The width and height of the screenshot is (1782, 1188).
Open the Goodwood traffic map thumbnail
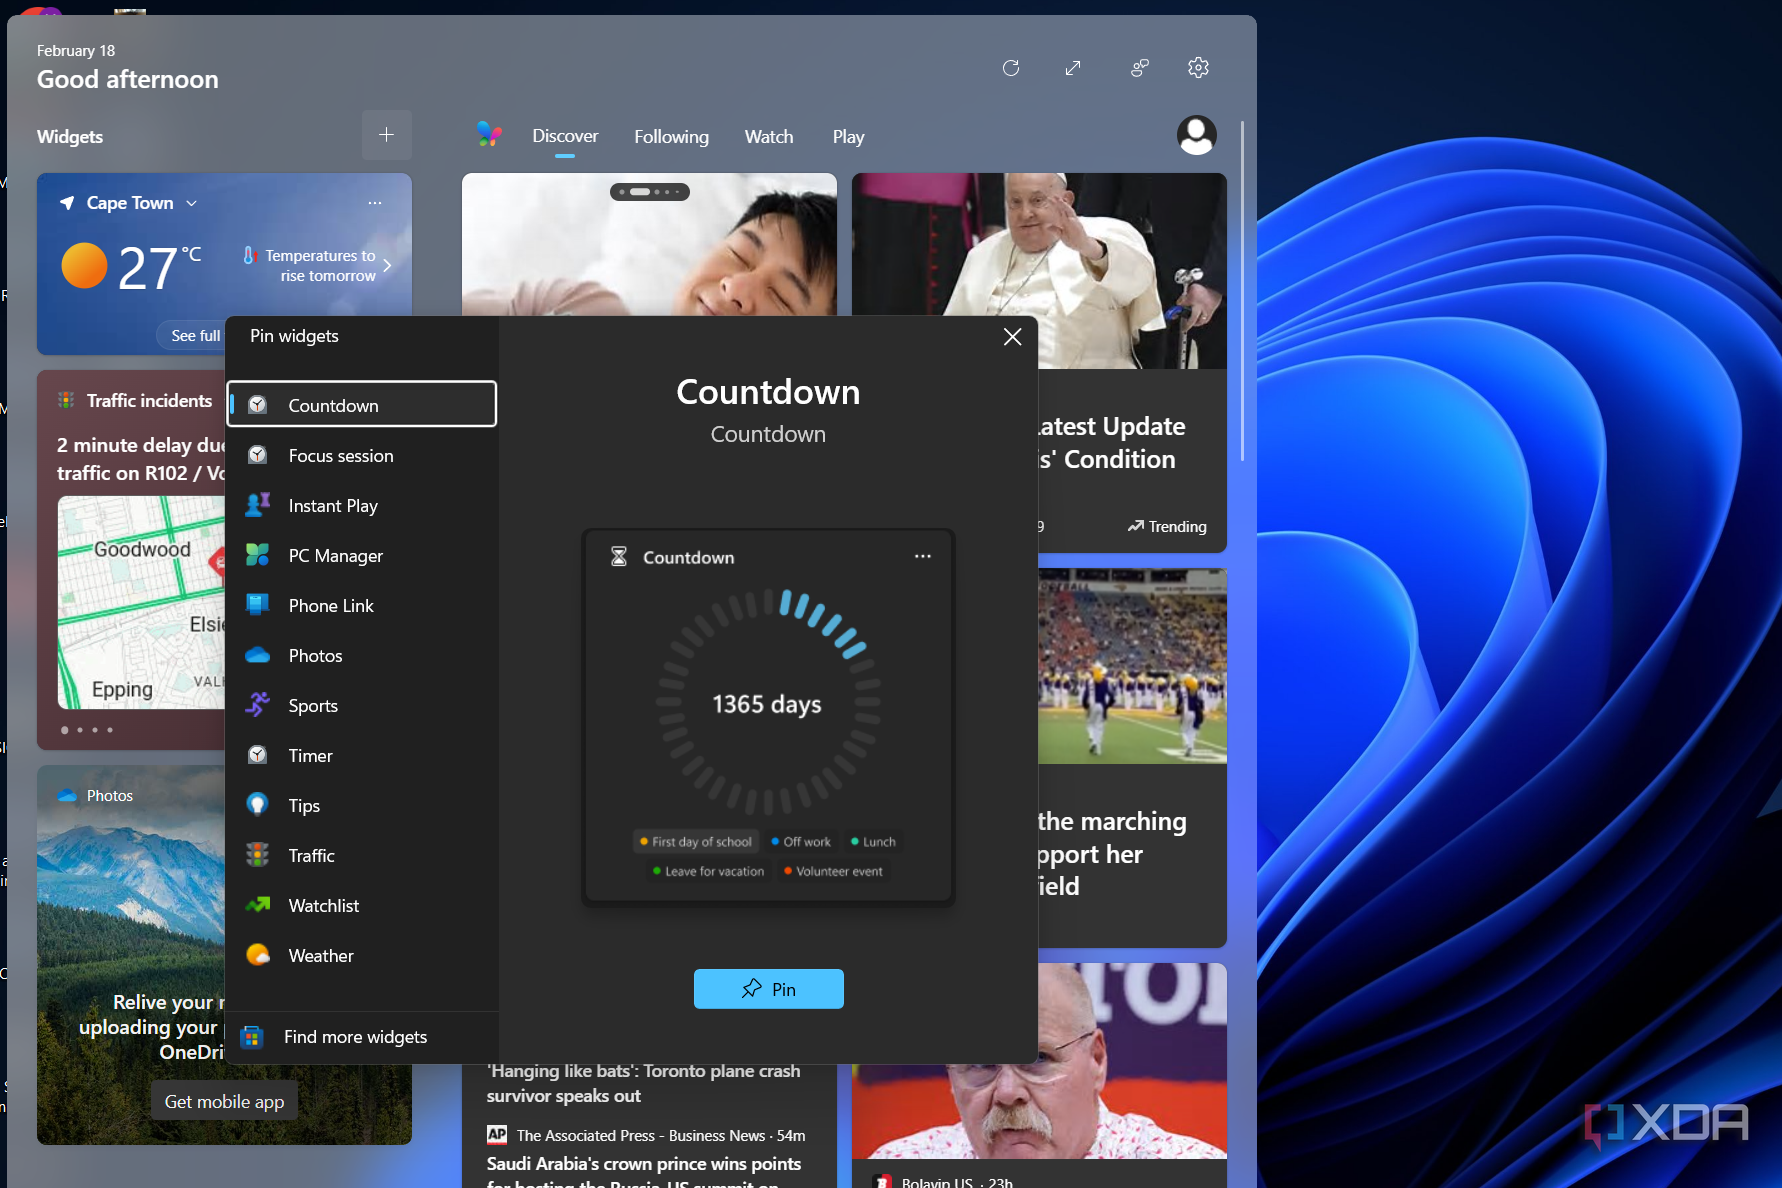[x=141, y=602]
